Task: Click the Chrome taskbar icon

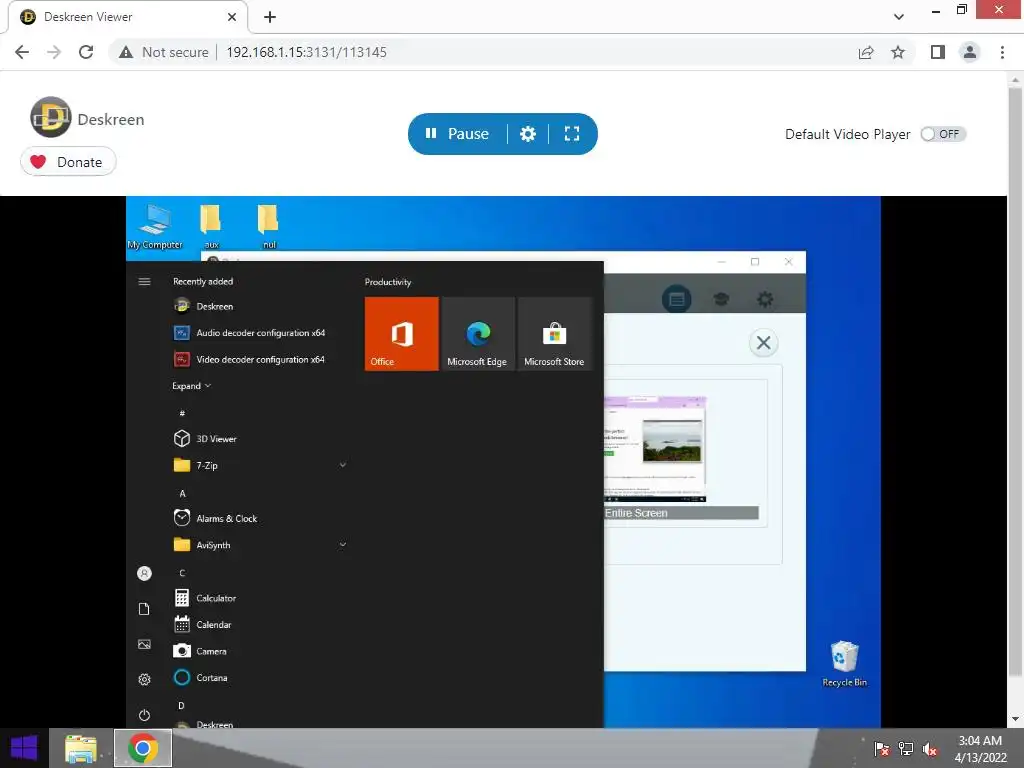Action: 143,748
